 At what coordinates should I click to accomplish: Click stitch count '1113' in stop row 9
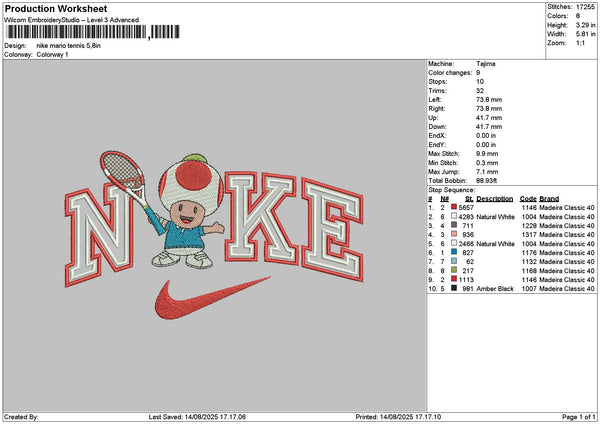click(x=466, y=280)
